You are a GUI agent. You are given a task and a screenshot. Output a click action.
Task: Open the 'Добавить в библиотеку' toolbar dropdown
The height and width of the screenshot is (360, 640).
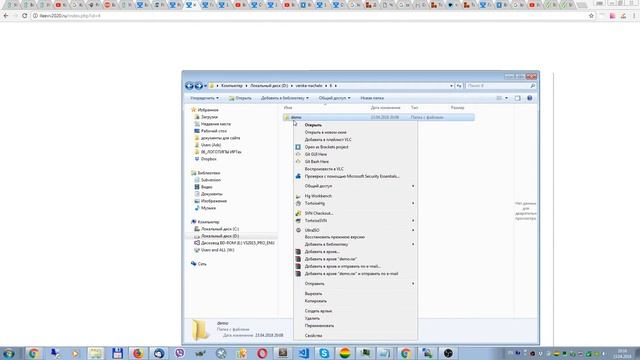[284, 98]
